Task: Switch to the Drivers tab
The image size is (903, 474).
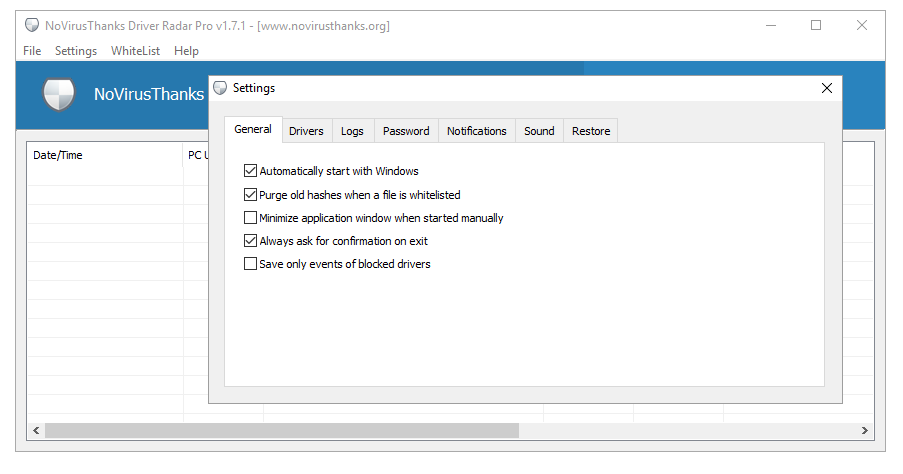Action: coord(306,131)
